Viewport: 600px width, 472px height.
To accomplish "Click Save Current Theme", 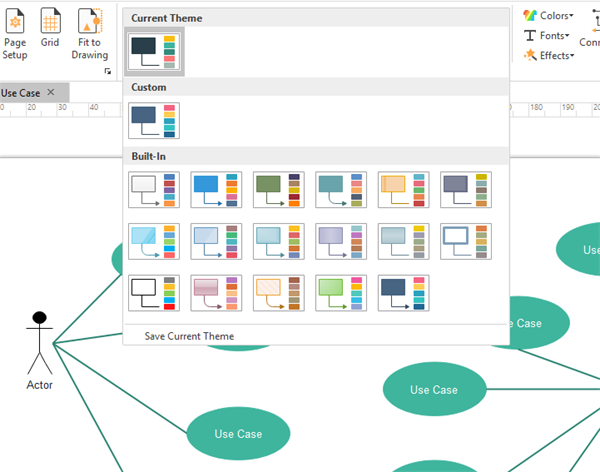I will 189,336.
